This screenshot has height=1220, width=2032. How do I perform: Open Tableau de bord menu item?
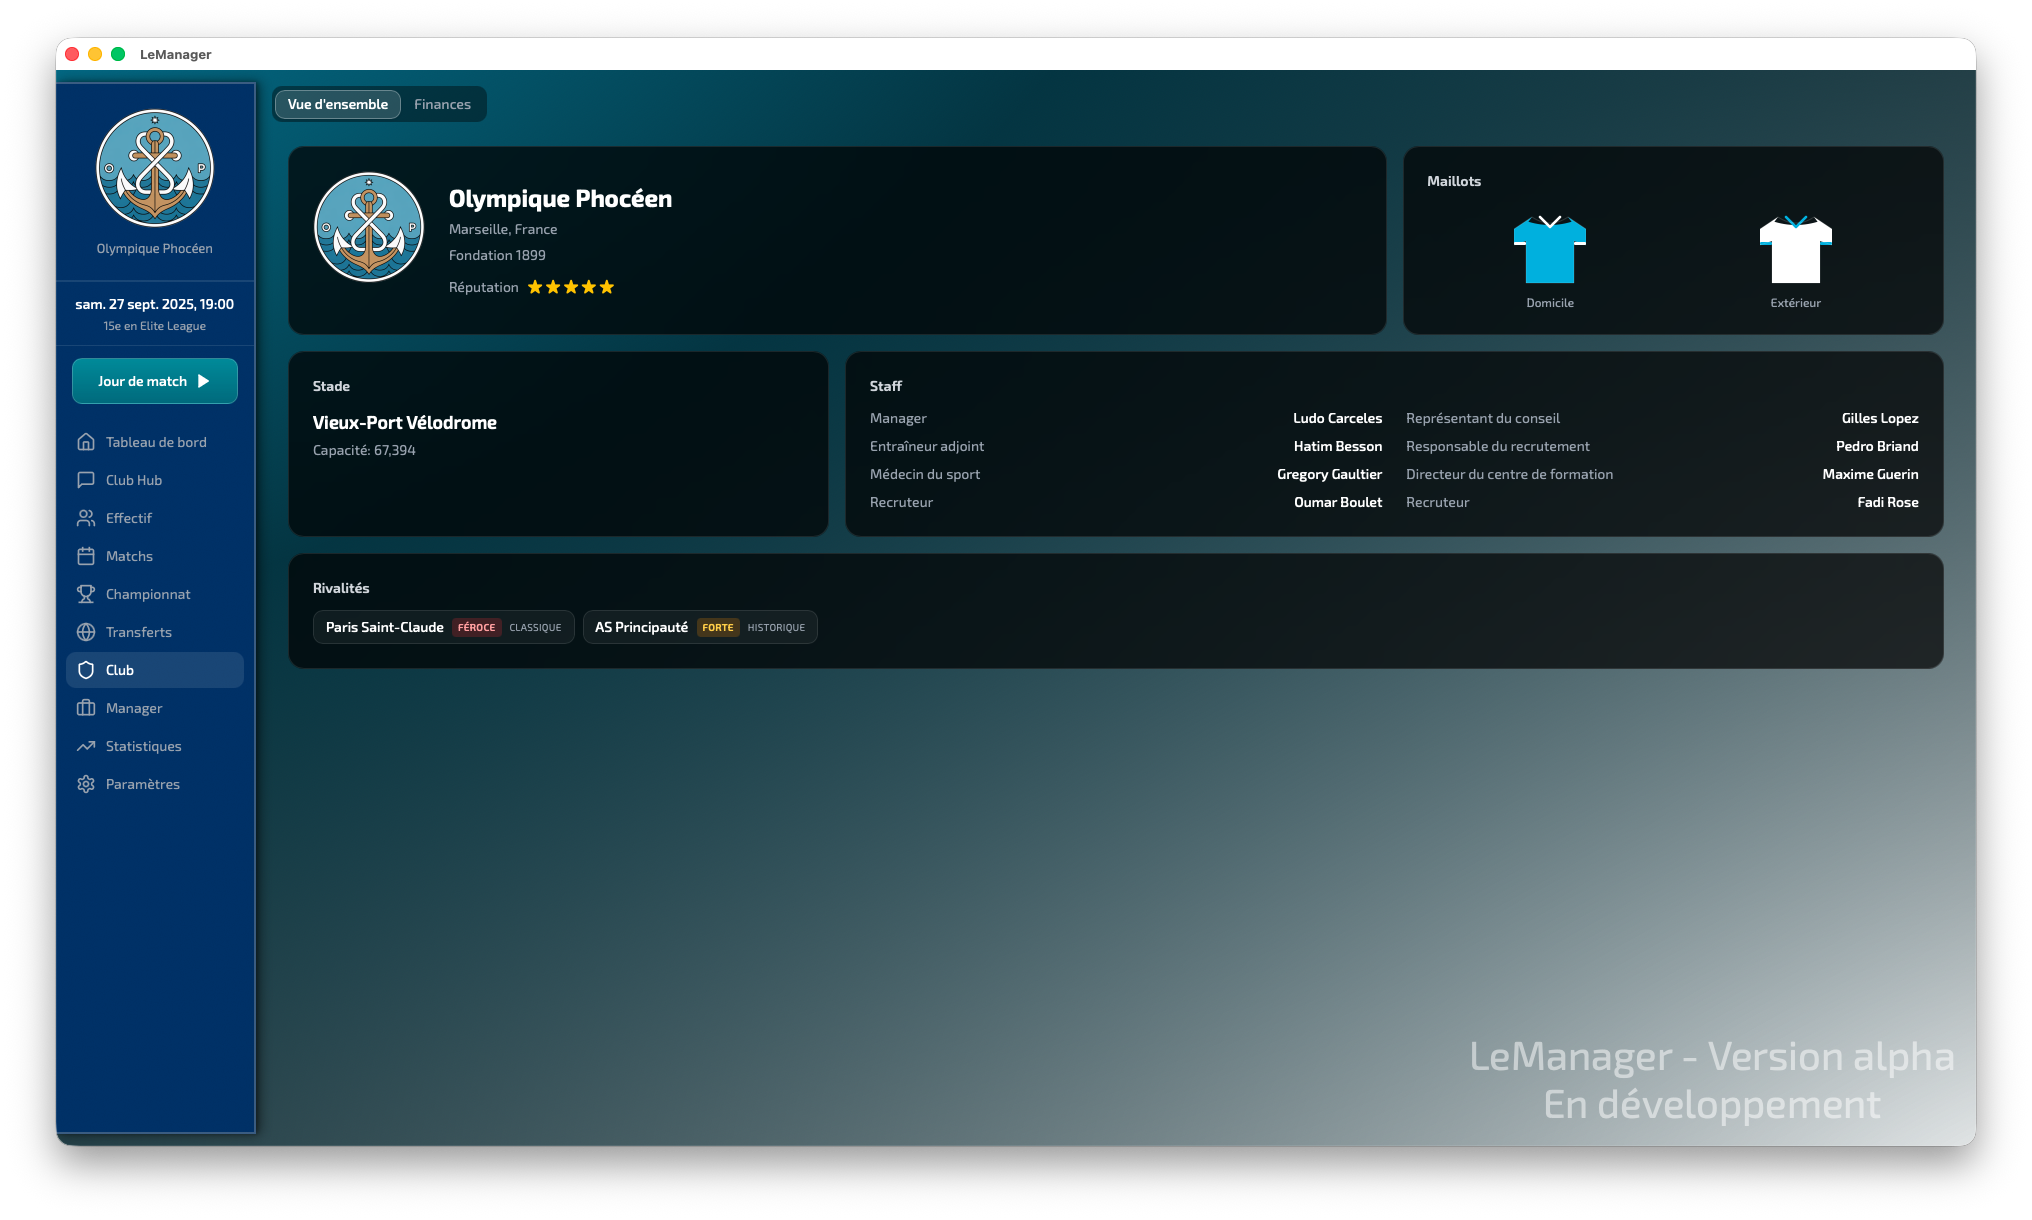pos(155,442)
